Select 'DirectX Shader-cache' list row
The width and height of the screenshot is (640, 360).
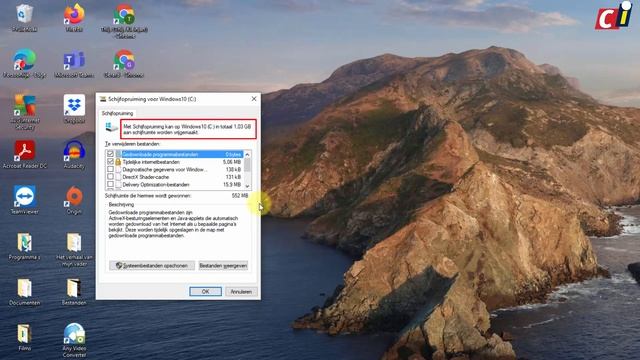point(175,177)
